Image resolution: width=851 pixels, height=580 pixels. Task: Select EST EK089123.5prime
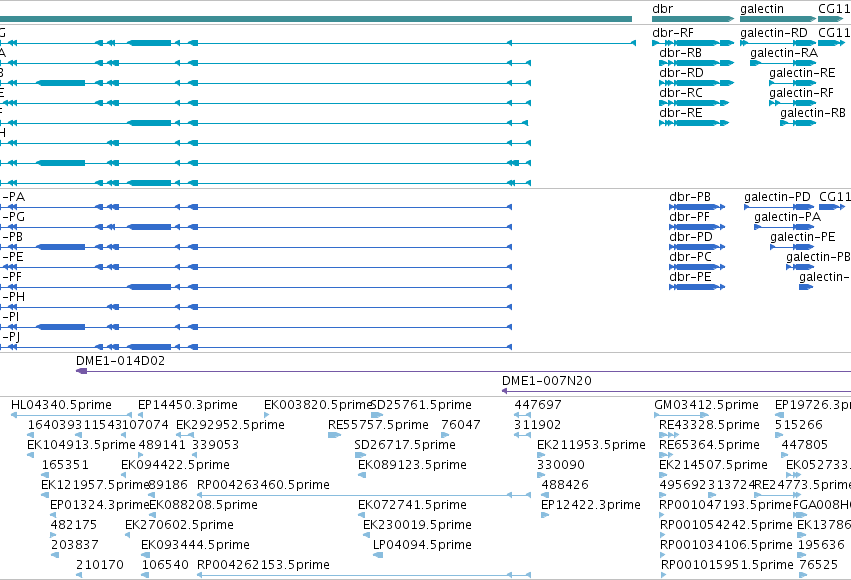(x=412, y=466)
